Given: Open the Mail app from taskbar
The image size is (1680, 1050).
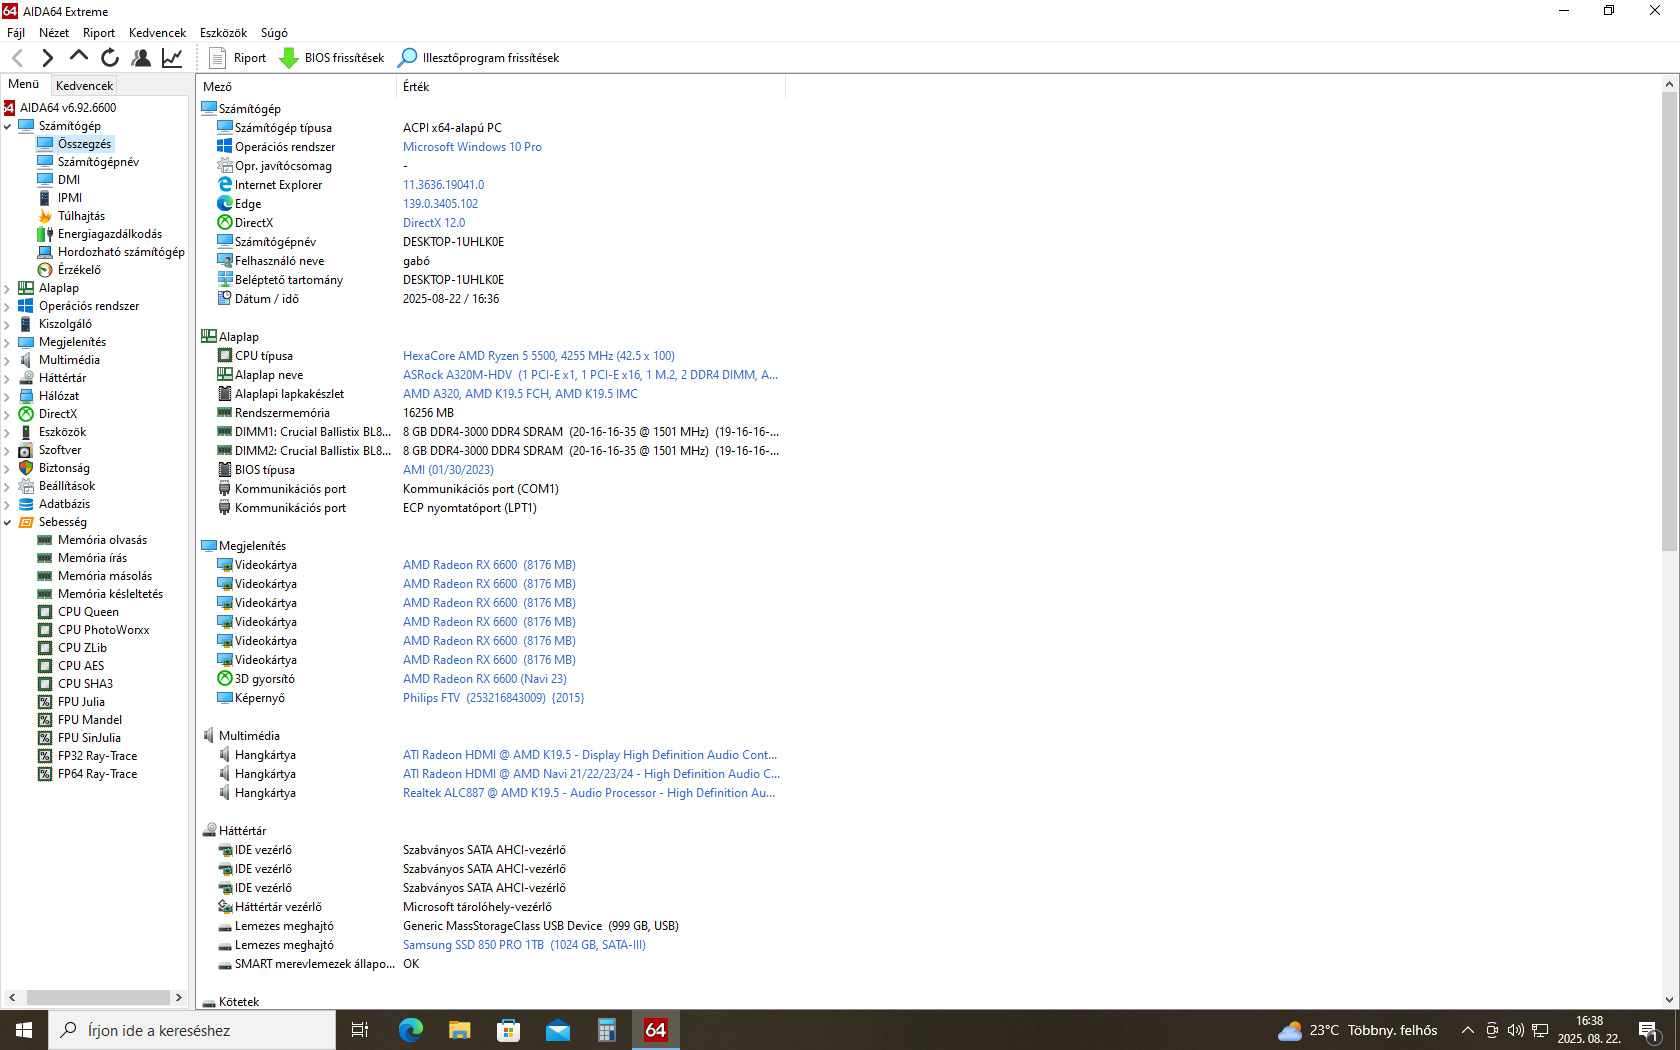Looking at the screenshot, I should tap(557, 1030).
